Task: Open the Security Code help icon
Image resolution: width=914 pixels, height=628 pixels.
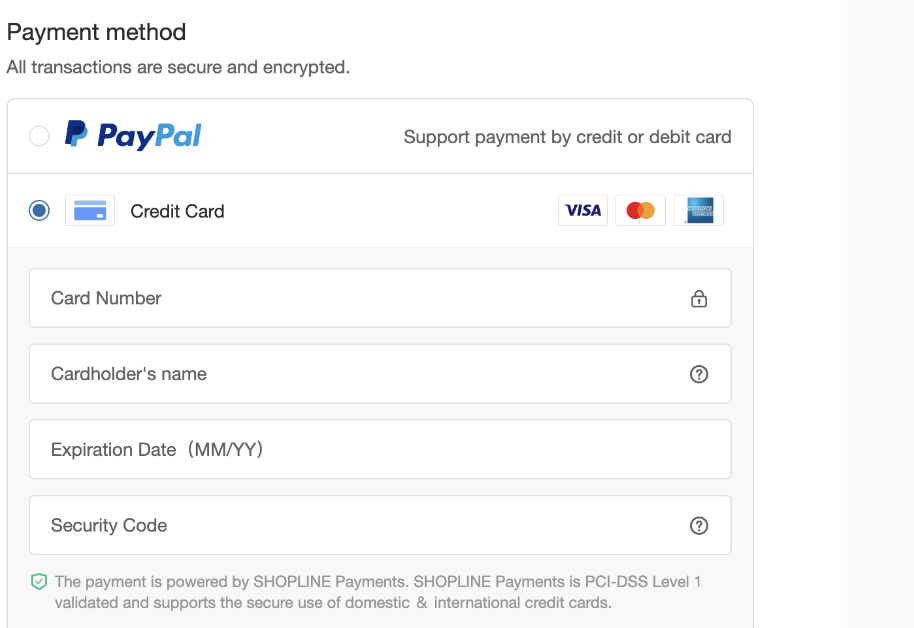Action: click(699, 526)
